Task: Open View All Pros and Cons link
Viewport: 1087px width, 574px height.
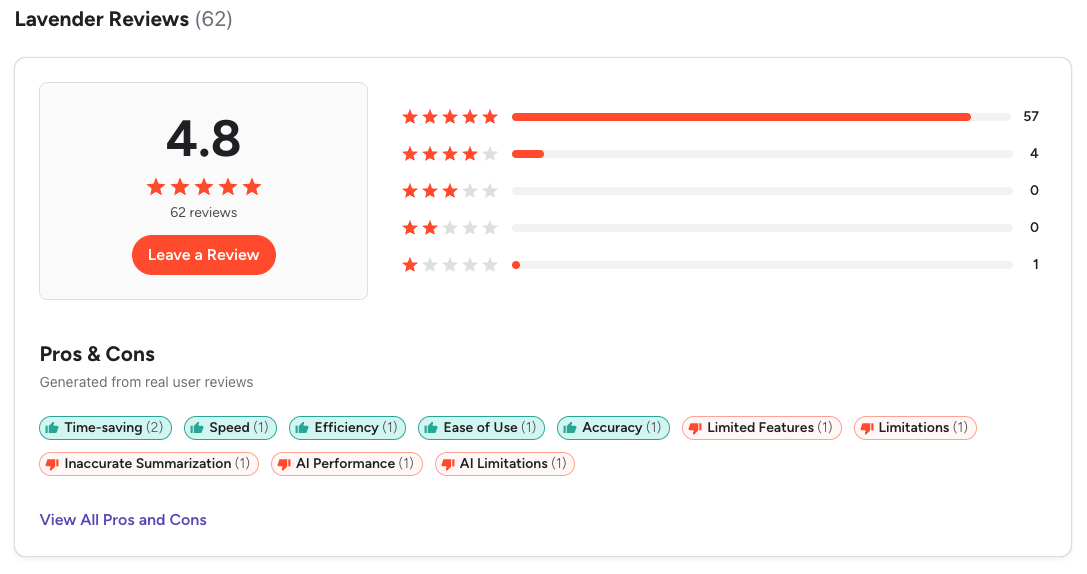Action: click(x=123, y=520)
